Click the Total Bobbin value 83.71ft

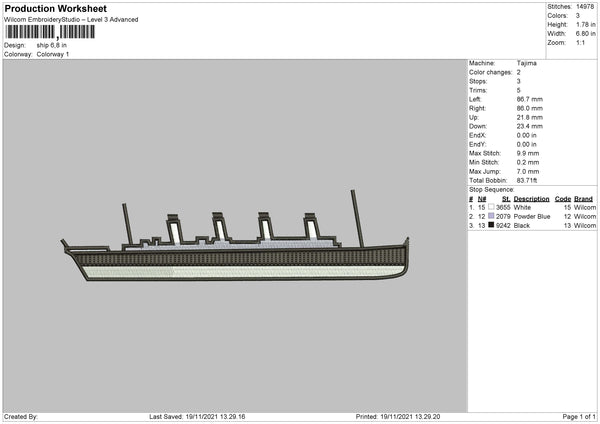527,180
